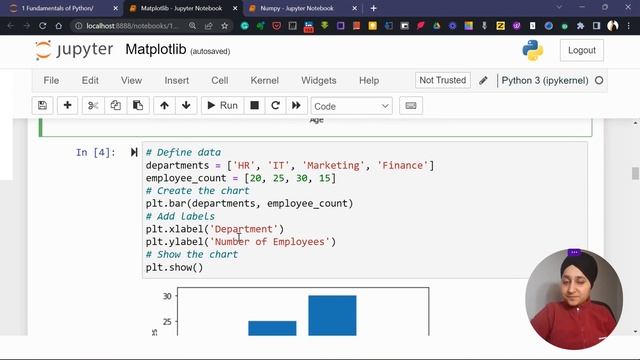The height and width of the screenshot is (360, 640).
Task: Go to the browser home page
Action: [59, 26]
